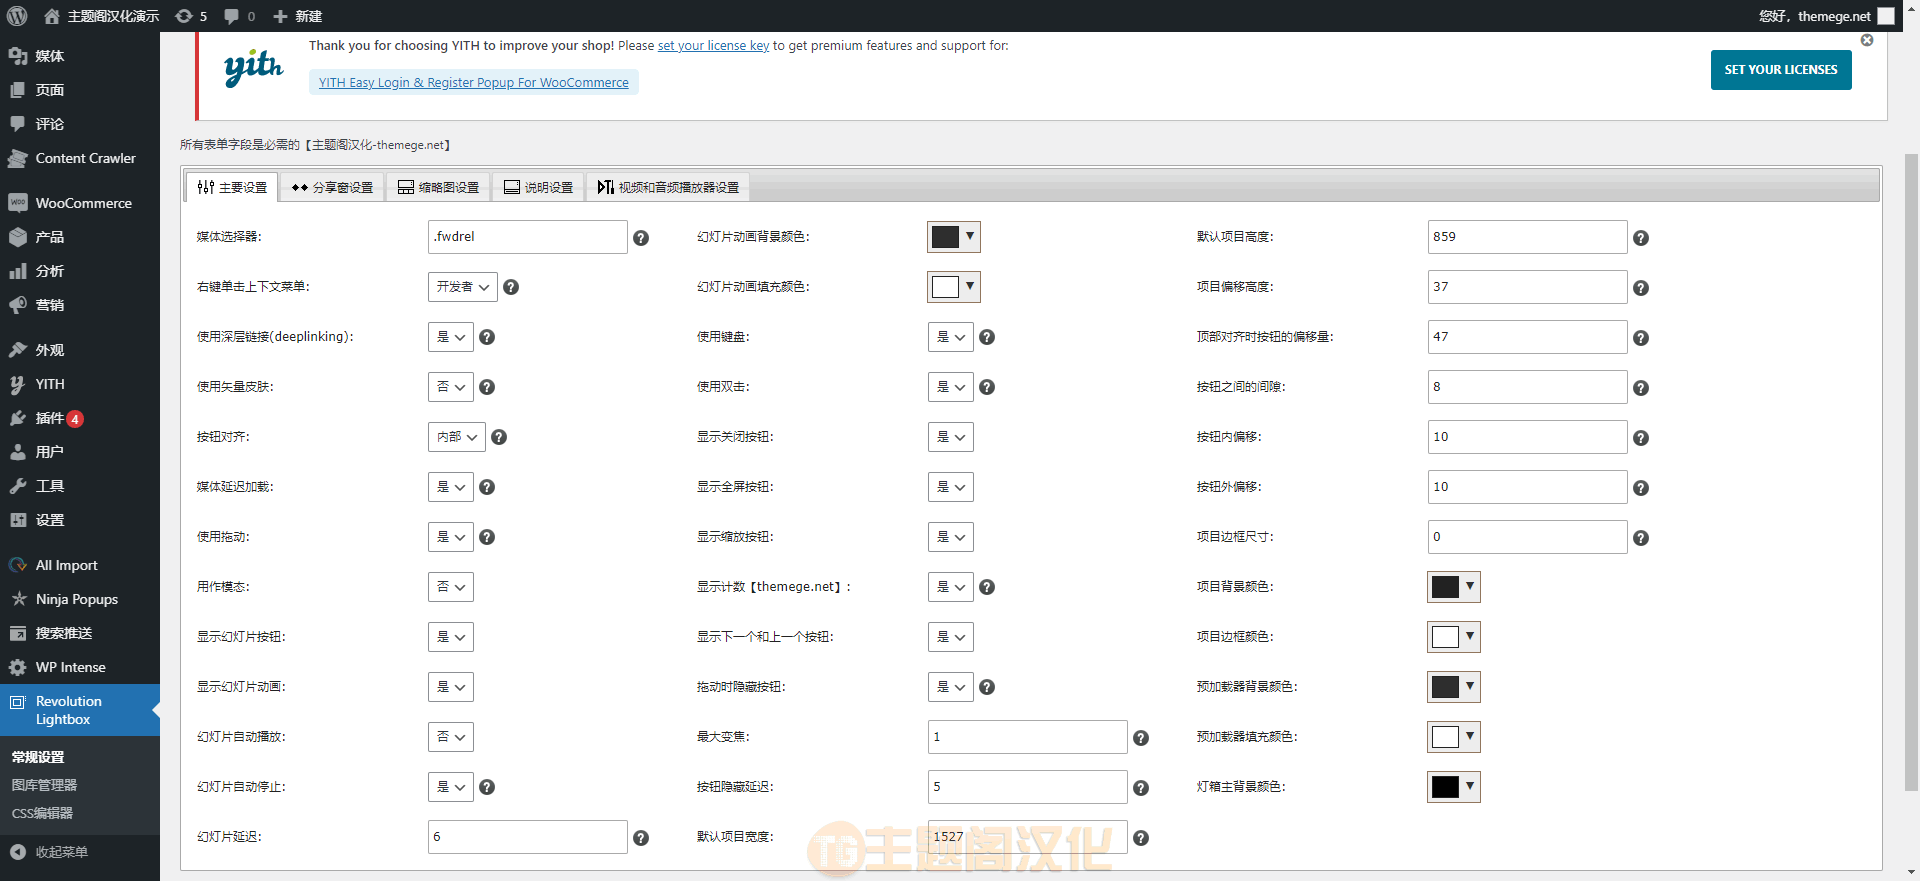Pick the 项目边框颜色 color swatch
Image resolution: width=1920 pixels, height=881 pixels.
pos(1454,637)
